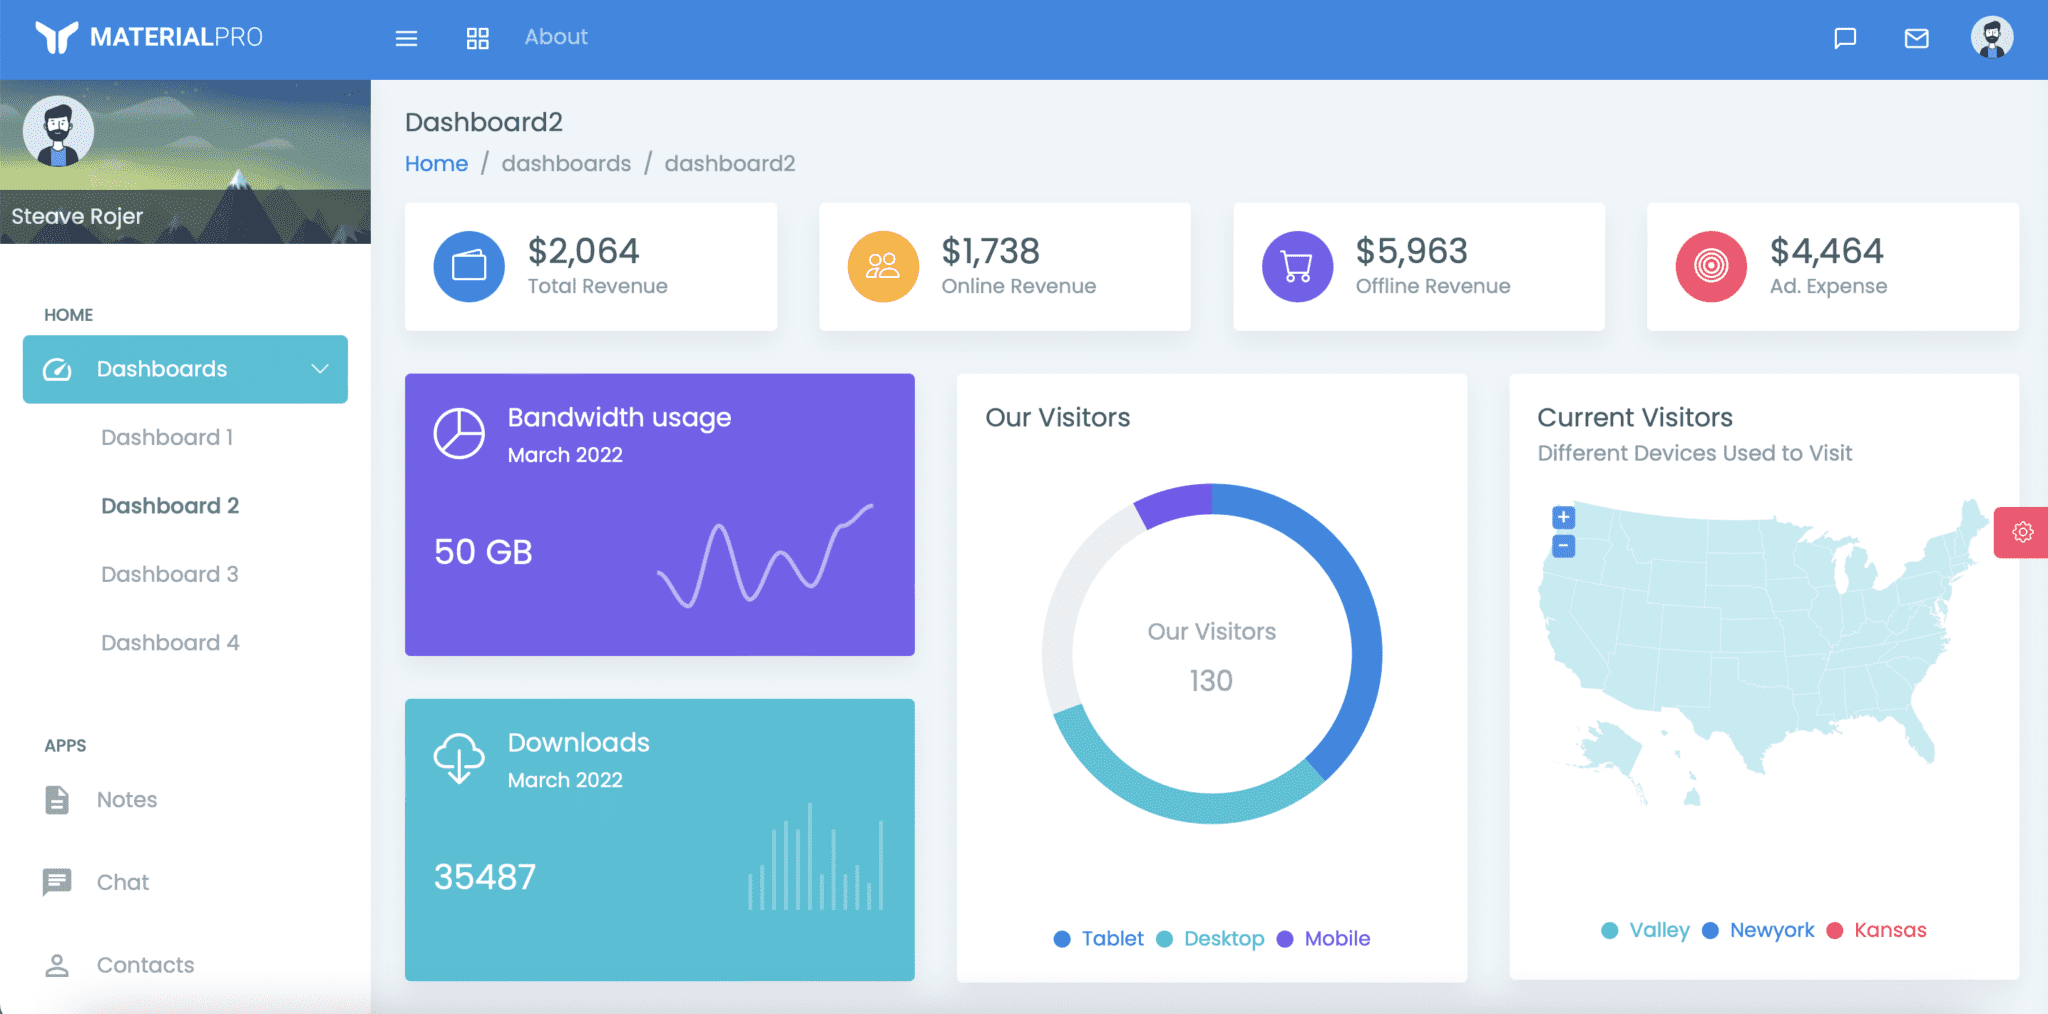Select Dashboard 3 in sidebar
2048x1014 pixels.
pos(170,574)
